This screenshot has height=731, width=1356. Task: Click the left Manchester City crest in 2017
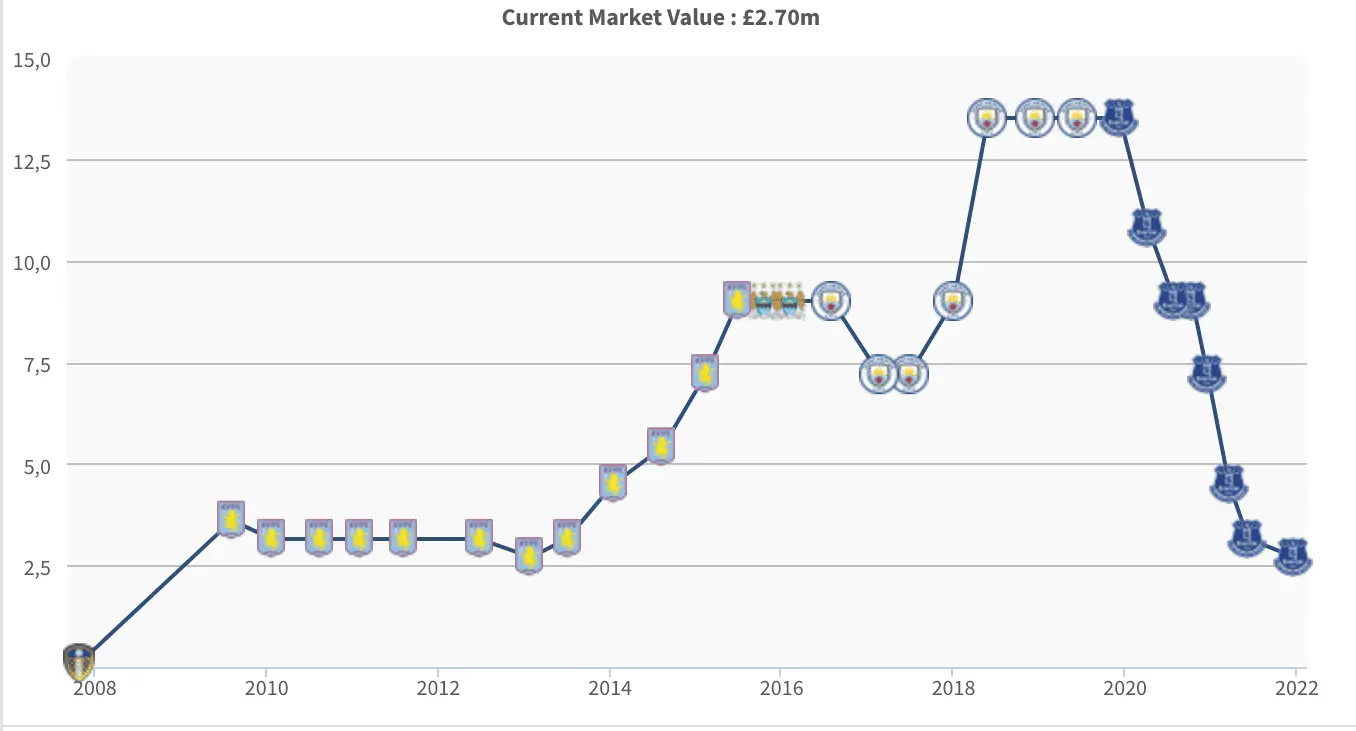879,374
